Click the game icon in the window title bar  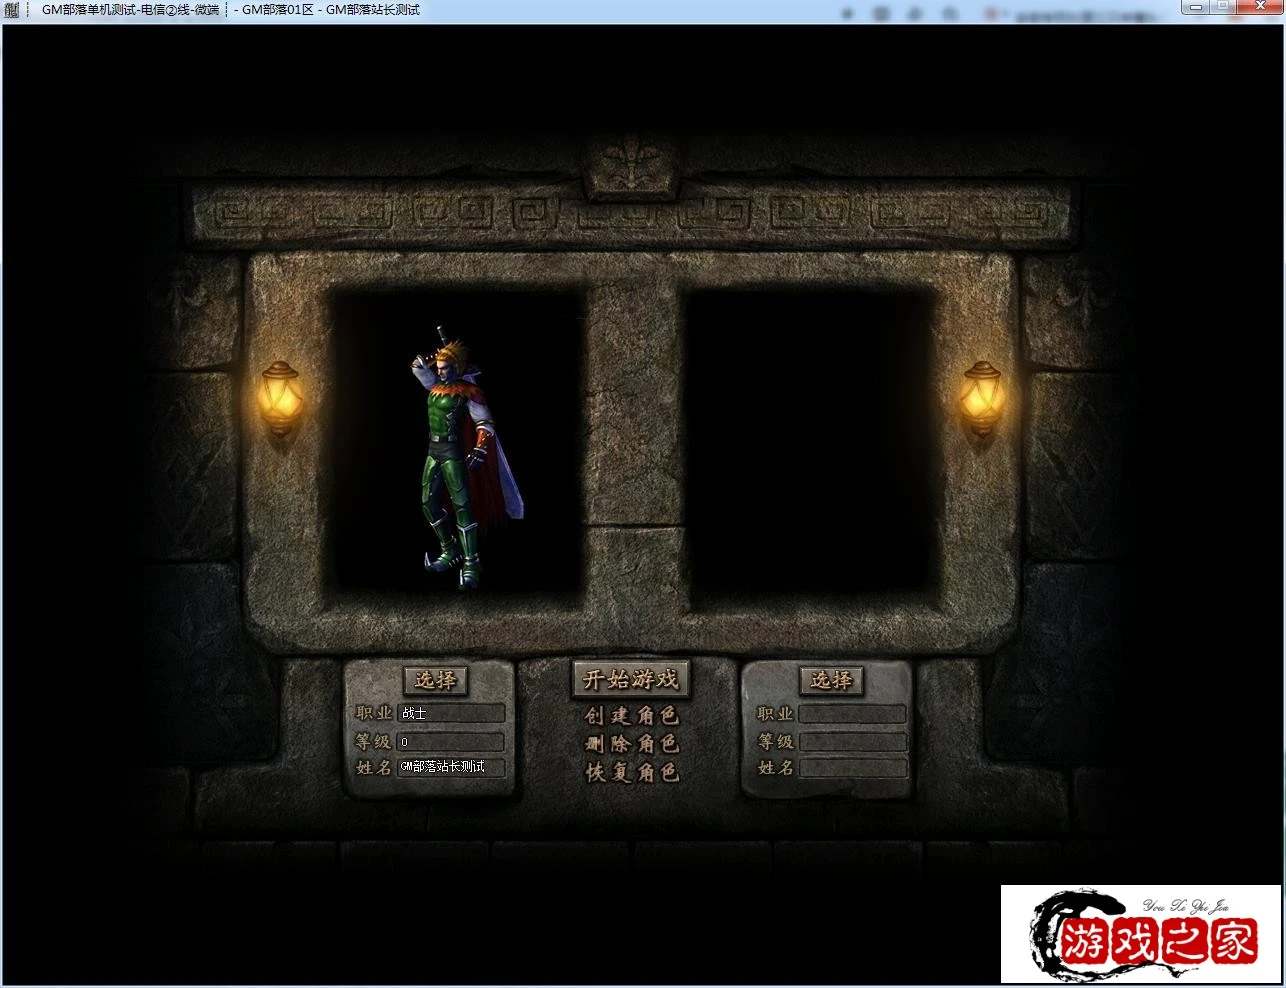click(x=12, y=10)
